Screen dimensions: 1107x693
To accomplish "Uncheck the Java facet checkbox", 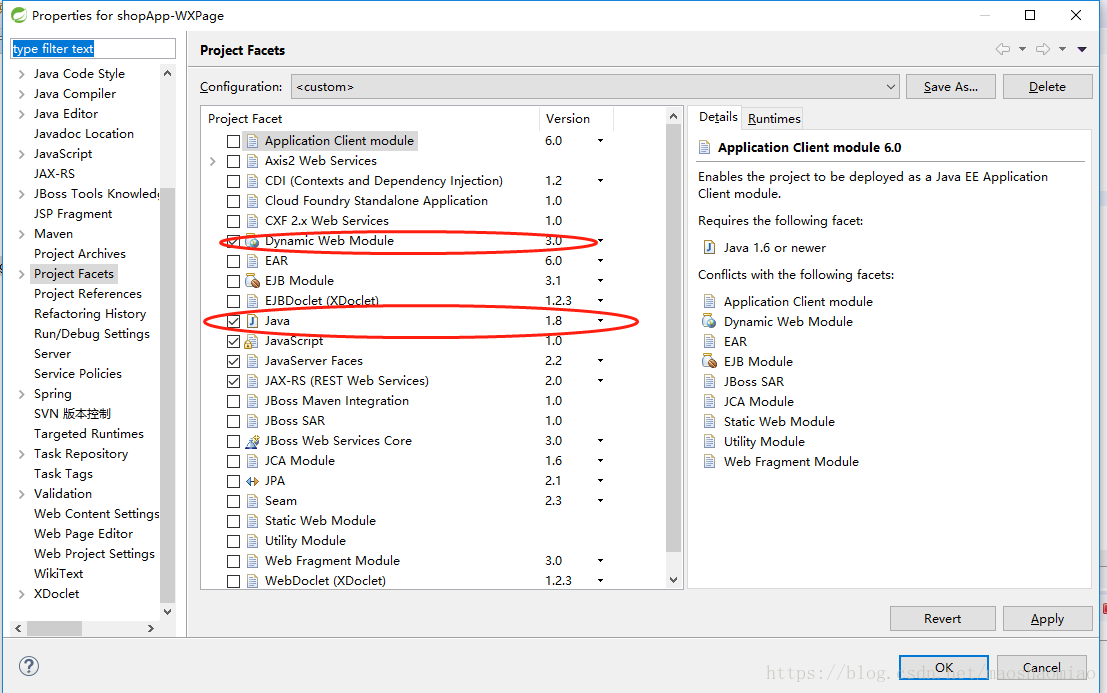I will pos(233,321).
